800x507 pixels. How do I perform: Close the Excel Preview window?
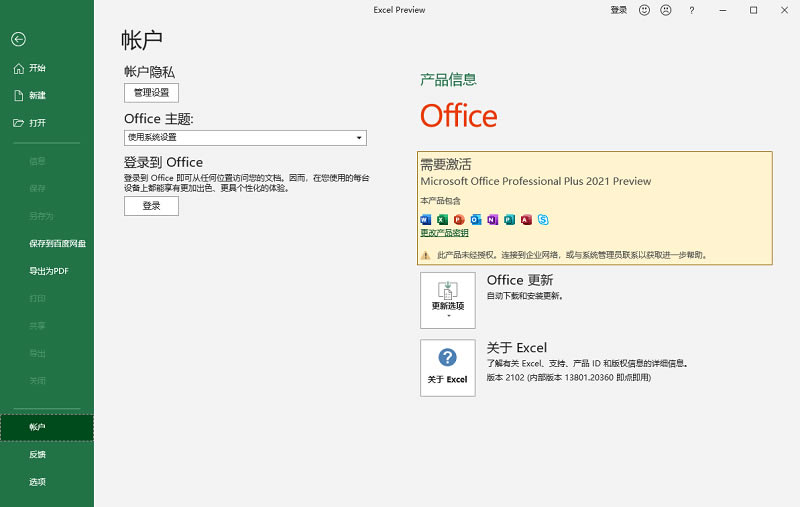pyautogui.click(x=784, y=10)
